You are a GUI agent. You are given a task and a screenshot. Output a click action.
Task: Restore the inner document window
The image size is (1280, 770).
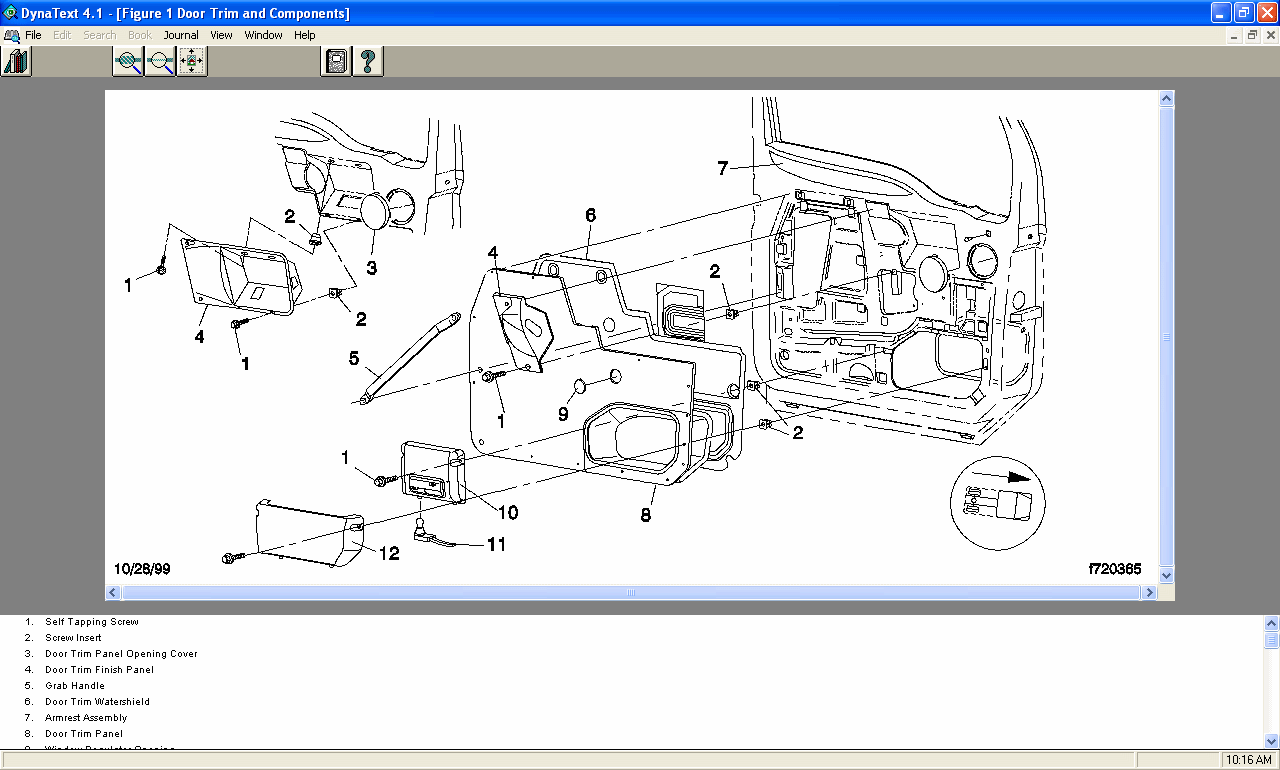(1252, 35)
